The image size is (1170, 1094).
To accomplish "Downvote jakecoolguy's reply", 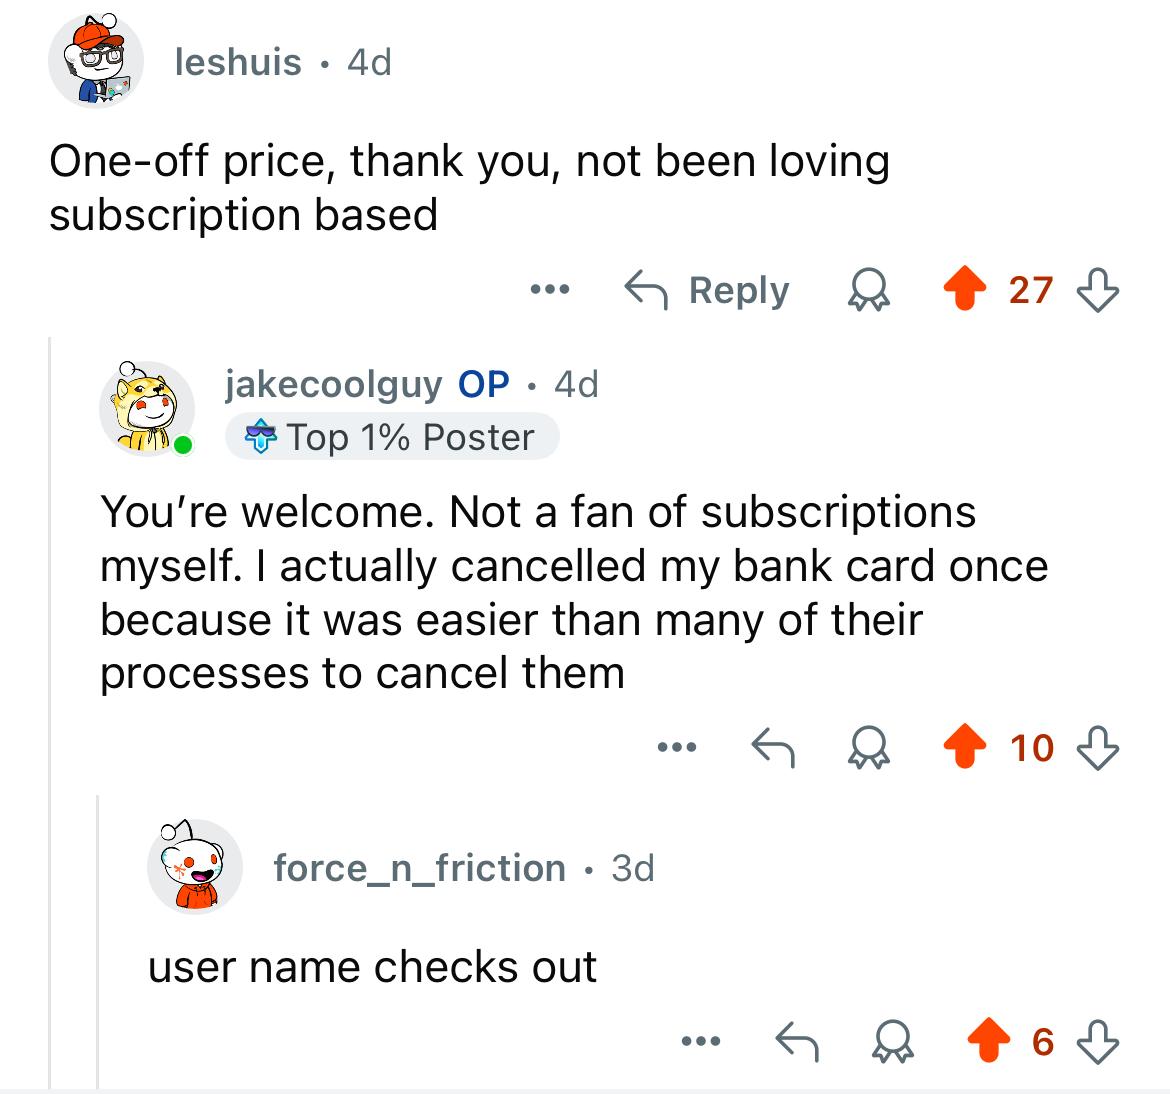I will (1098, 748).
